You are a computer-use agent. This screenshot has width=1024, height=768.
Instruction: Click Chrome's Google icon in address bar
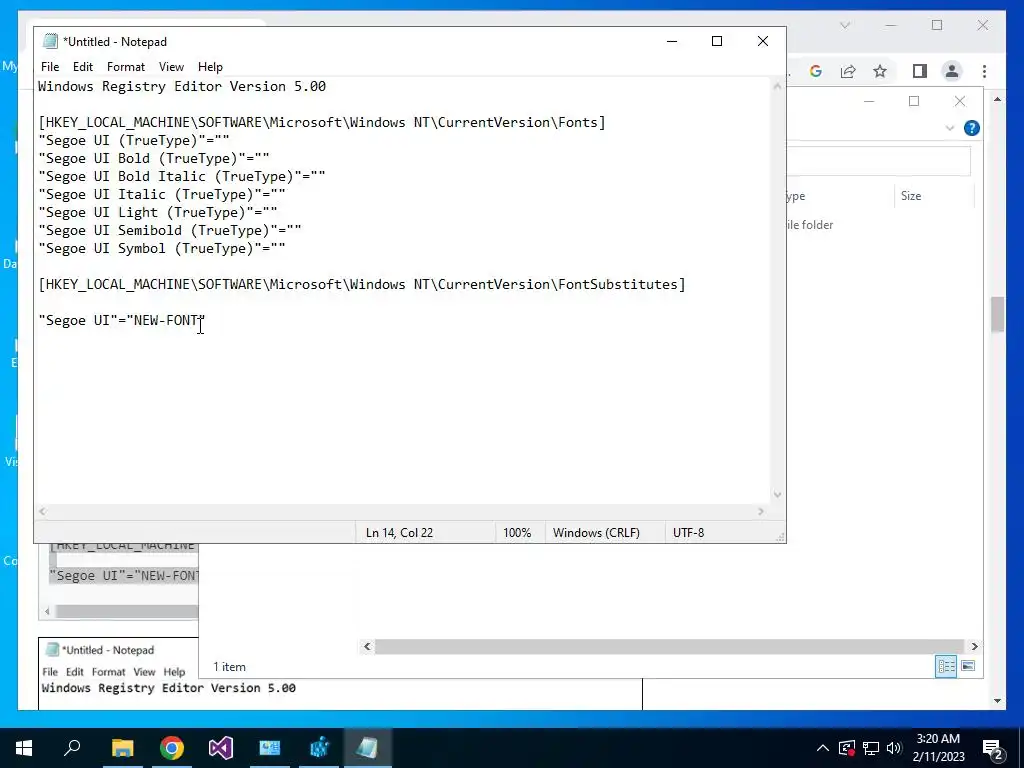(816, 71)
